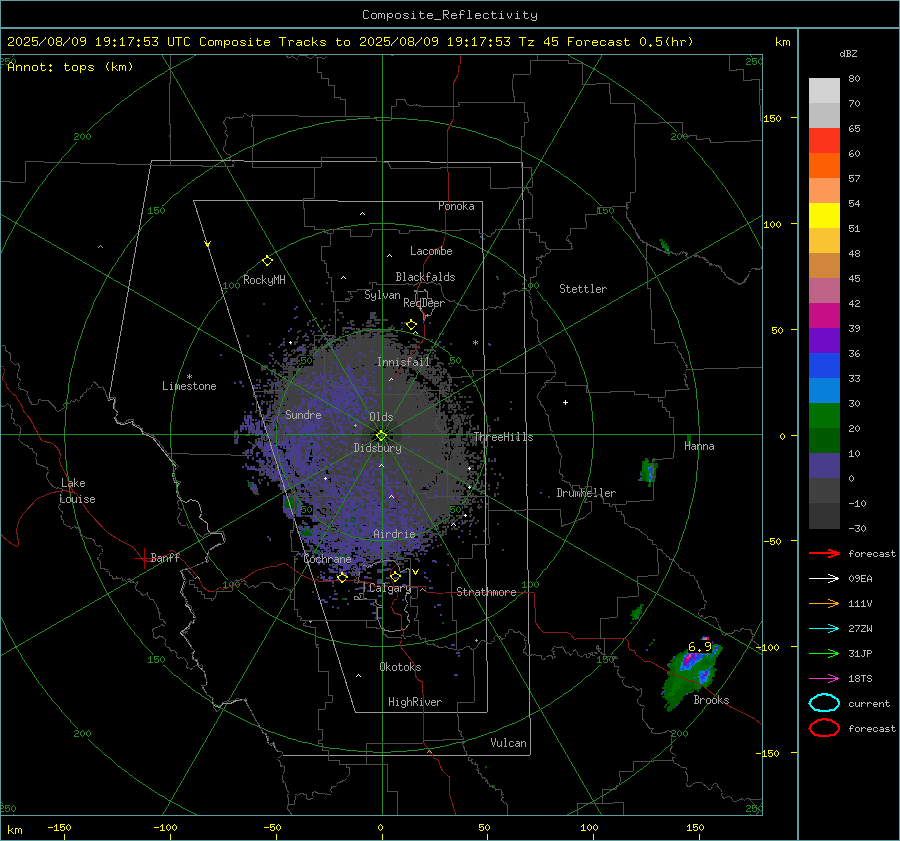Click the asterisk marker above Limestone

(x=189, y=377)
